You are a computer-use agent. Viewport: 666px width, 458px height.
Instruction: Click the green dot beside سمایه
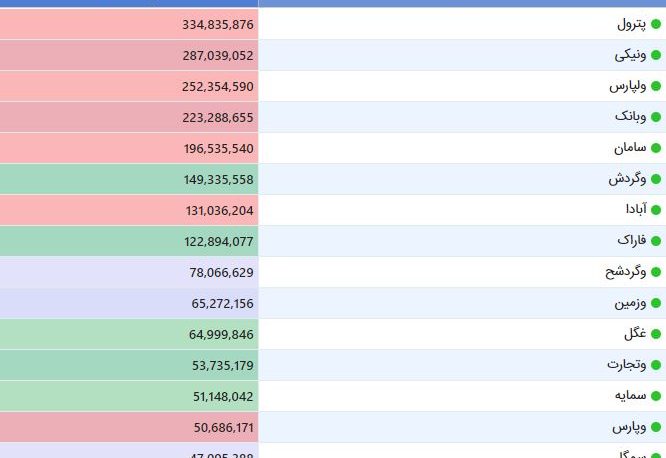click(656, 396)
